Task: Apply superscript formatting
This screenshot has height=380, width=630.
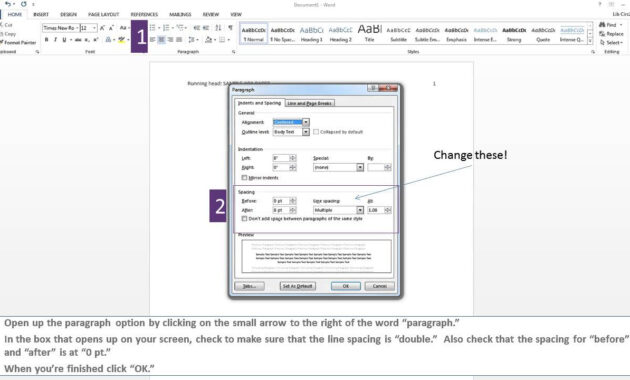Action: click(x=96, y=40)
